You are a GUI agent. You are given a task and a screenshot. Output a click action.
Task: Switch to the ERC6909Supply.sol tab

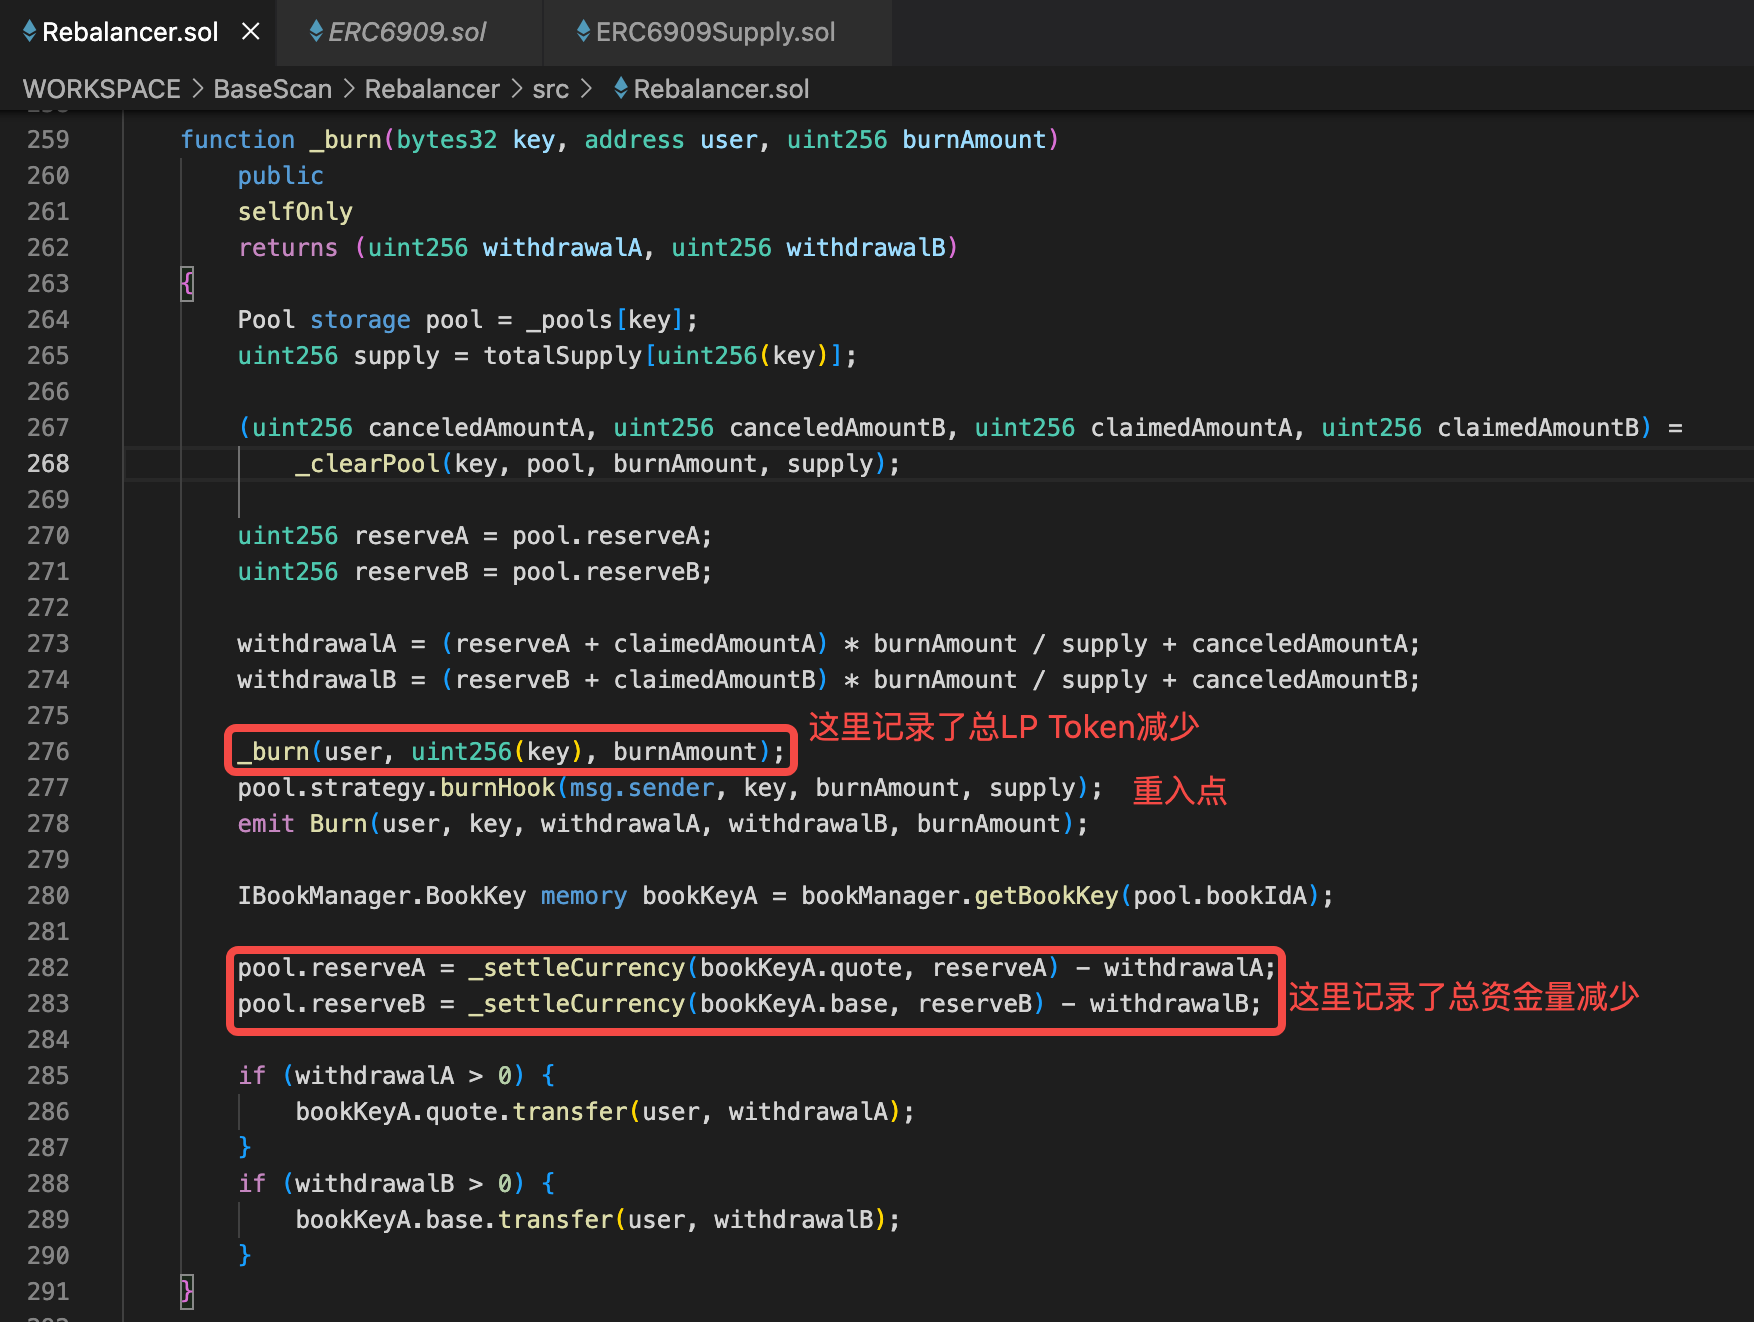(x=716, y=32)
